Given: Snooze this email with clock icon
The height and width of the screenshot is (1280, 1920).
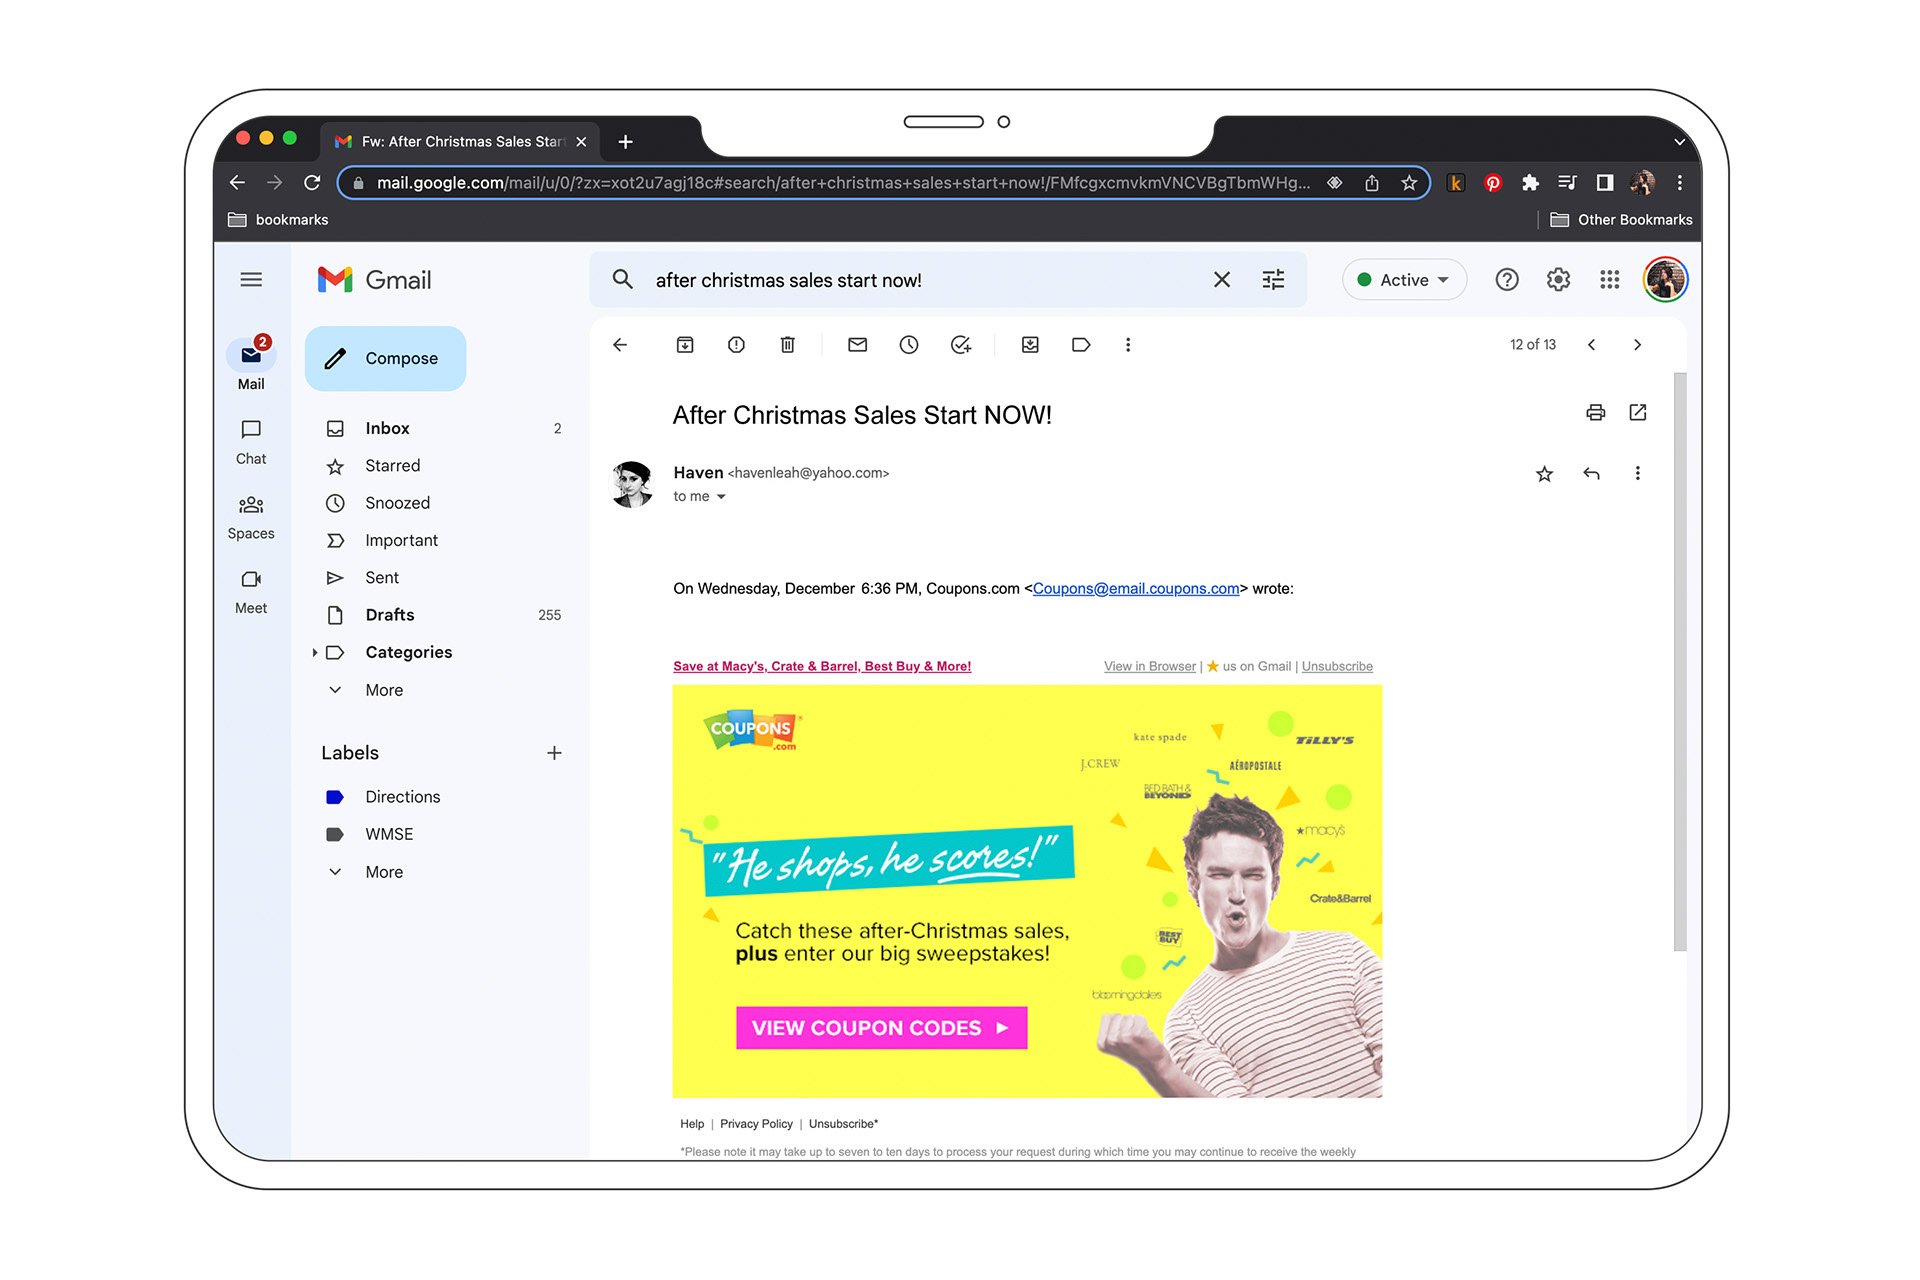Looking at the screenshot, I should 909,345.
